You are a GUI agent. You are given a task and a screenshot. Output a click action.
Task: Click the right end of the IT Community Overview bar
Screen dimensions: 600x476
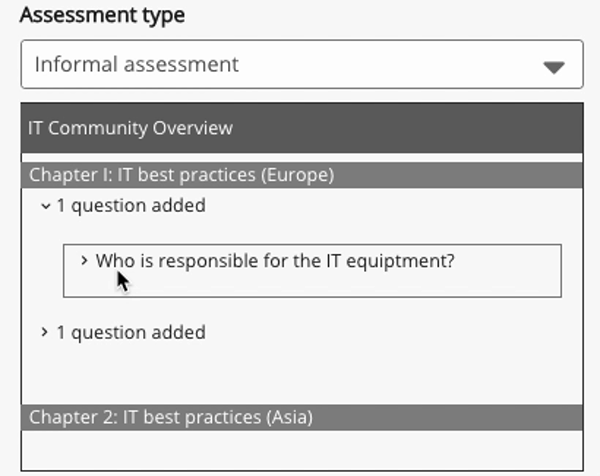560,128
